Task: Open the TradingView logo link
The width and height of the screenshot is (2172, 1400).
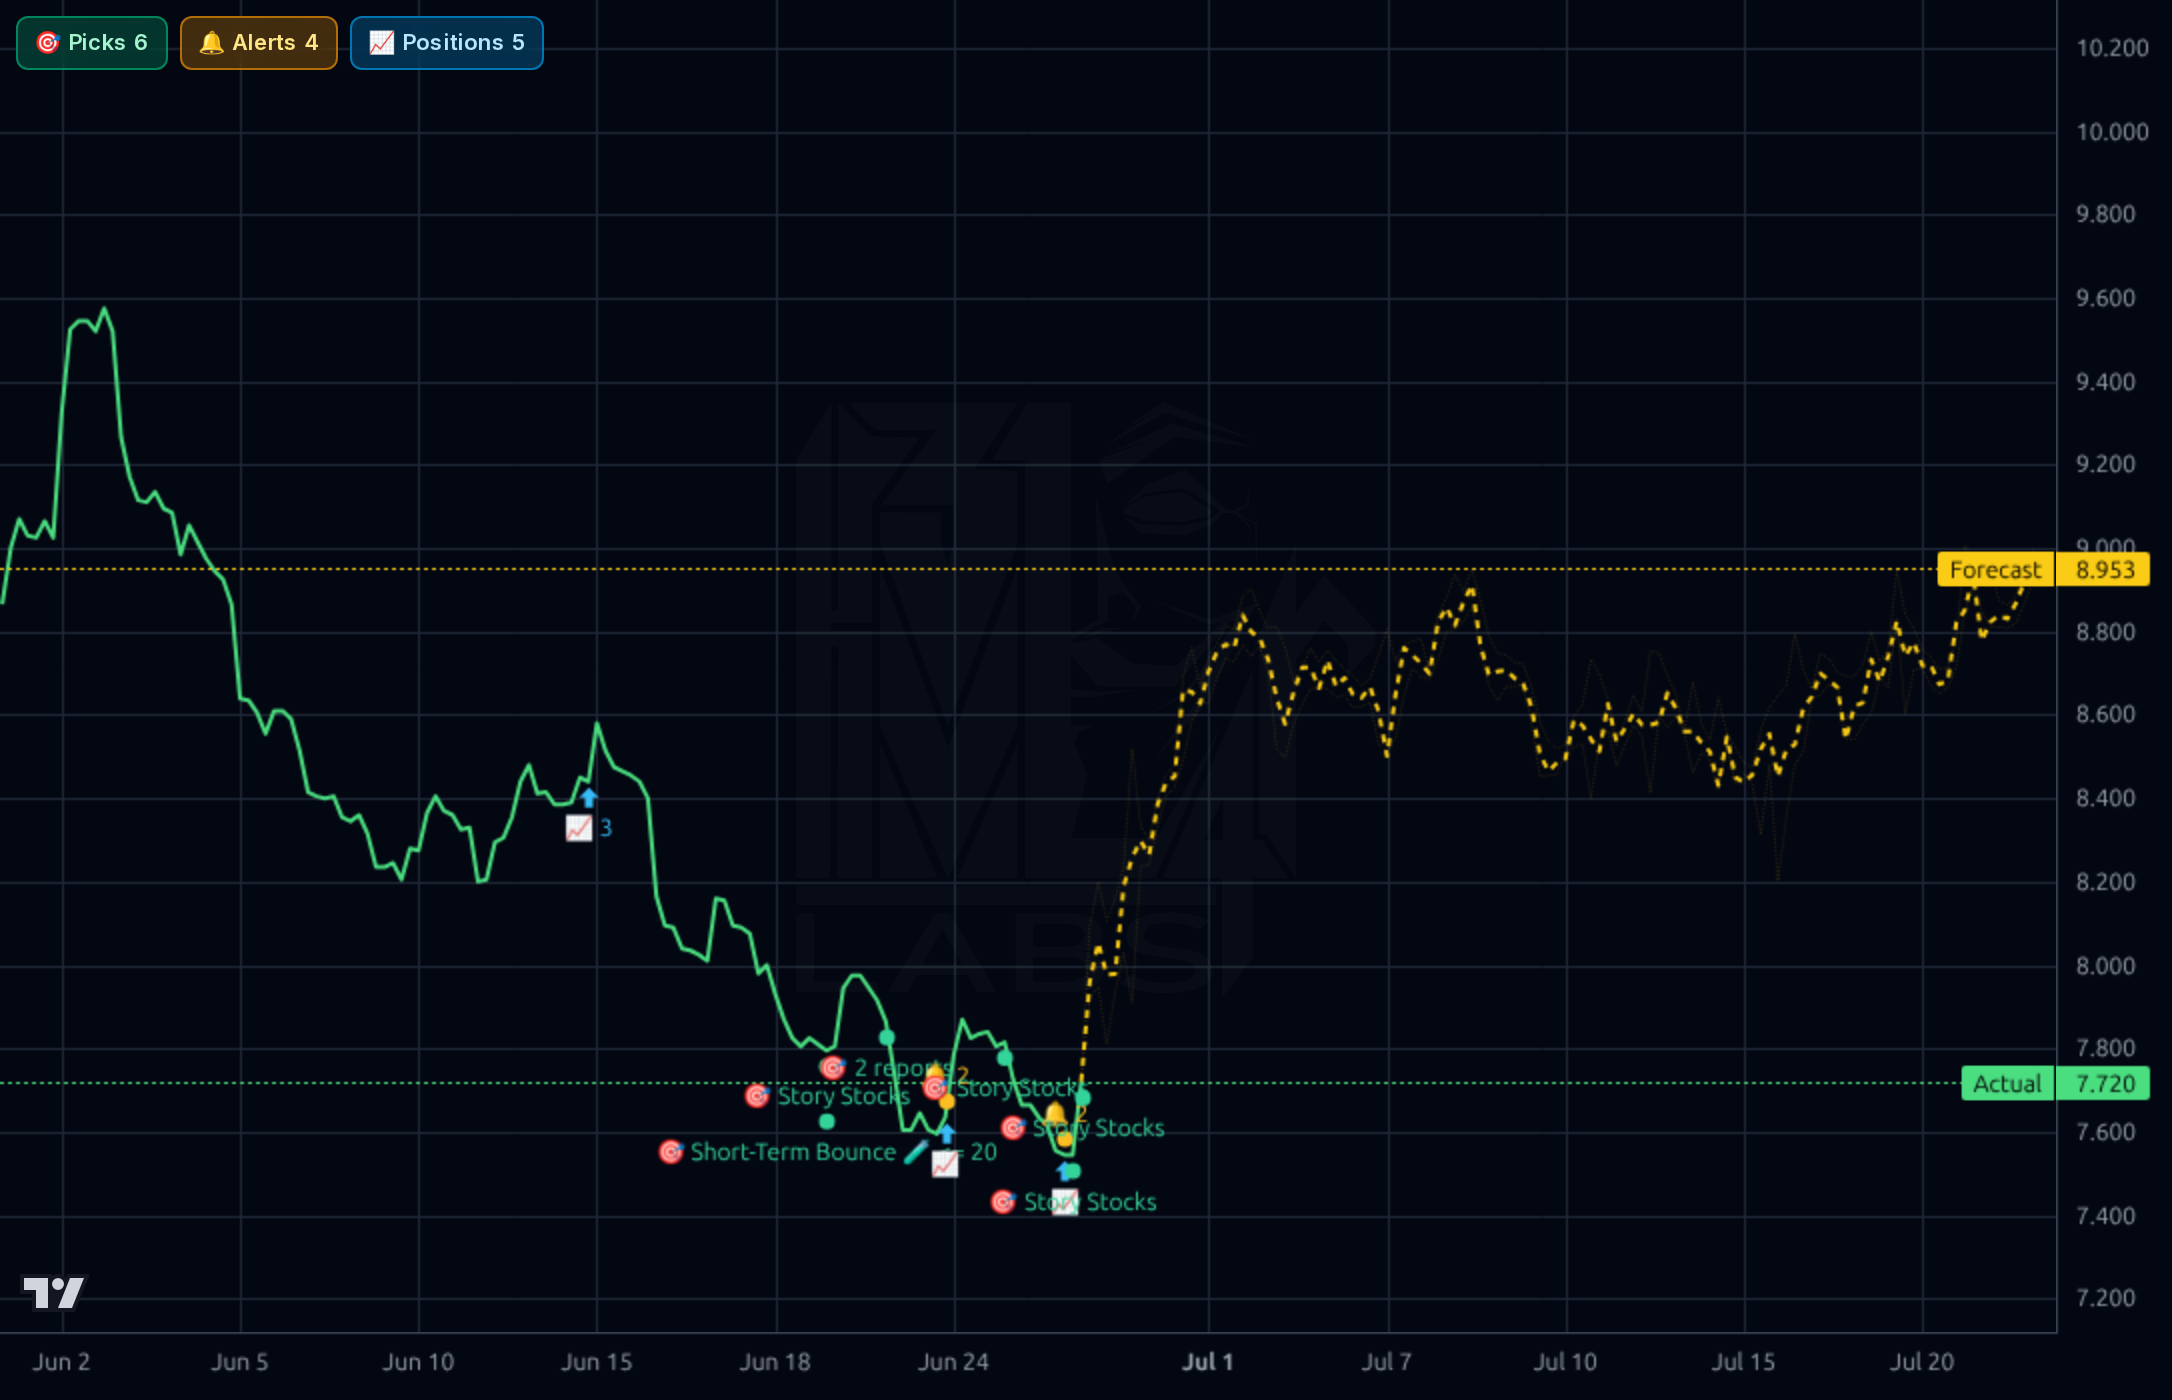Action: 55,1292
